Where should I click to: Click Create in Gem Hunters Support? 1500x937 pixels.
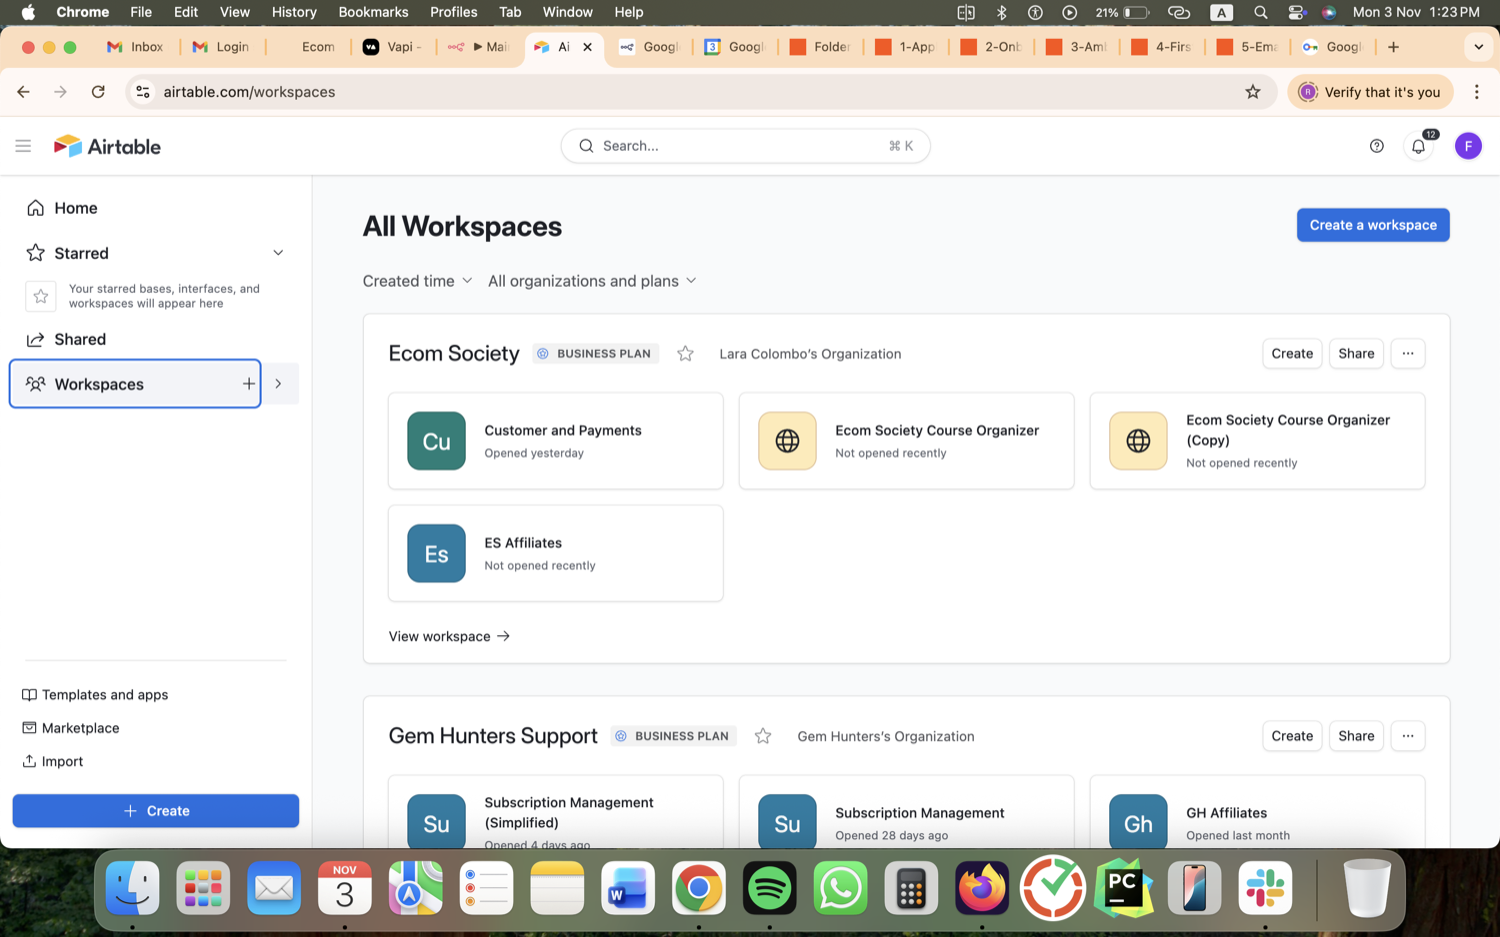tap(1292, 736)
